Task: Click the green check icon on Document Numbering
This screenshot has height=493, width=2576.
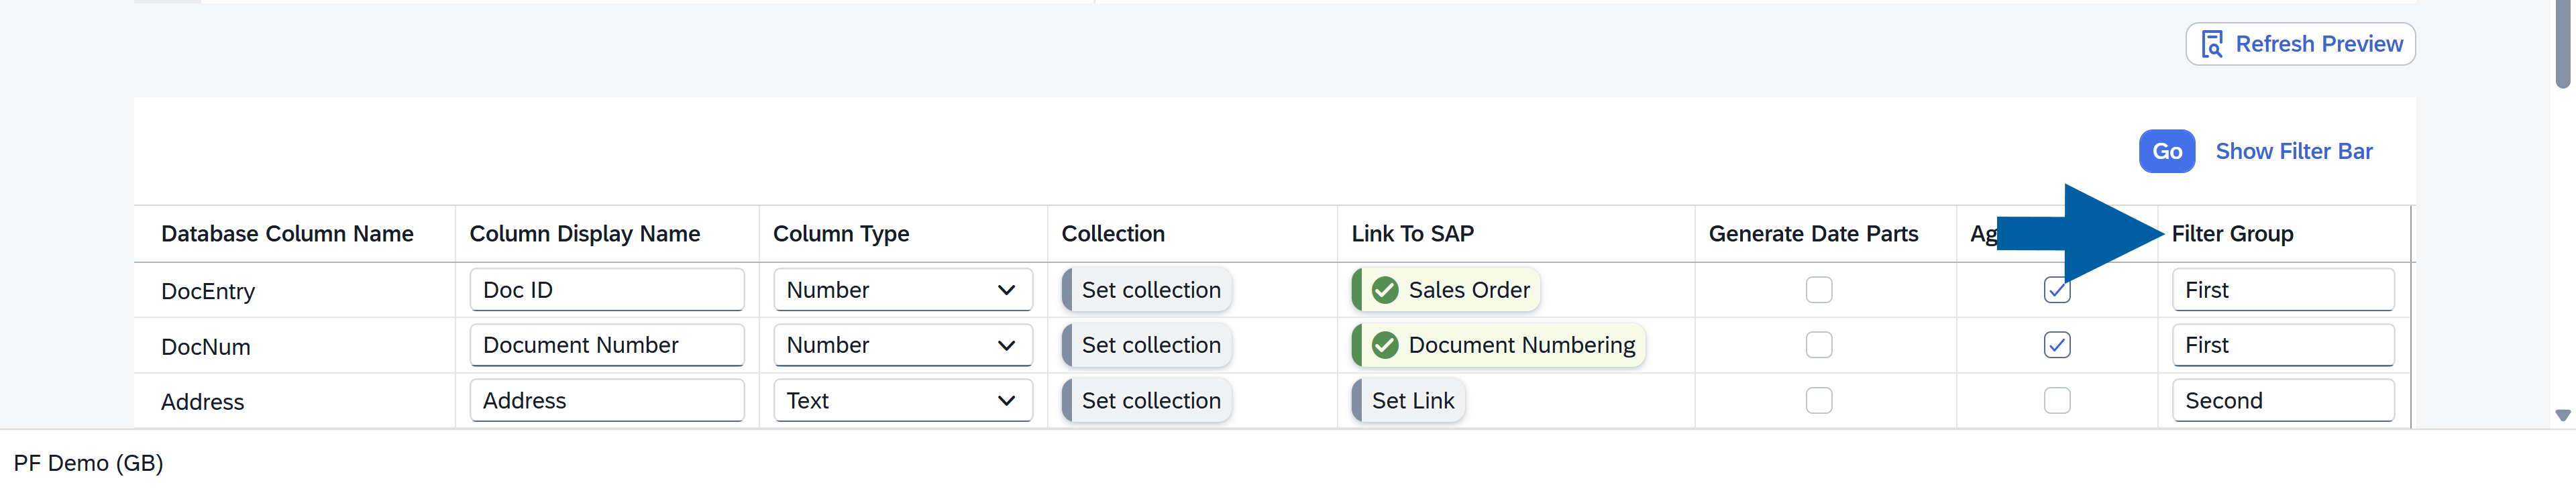Action: coord(1385,345)
